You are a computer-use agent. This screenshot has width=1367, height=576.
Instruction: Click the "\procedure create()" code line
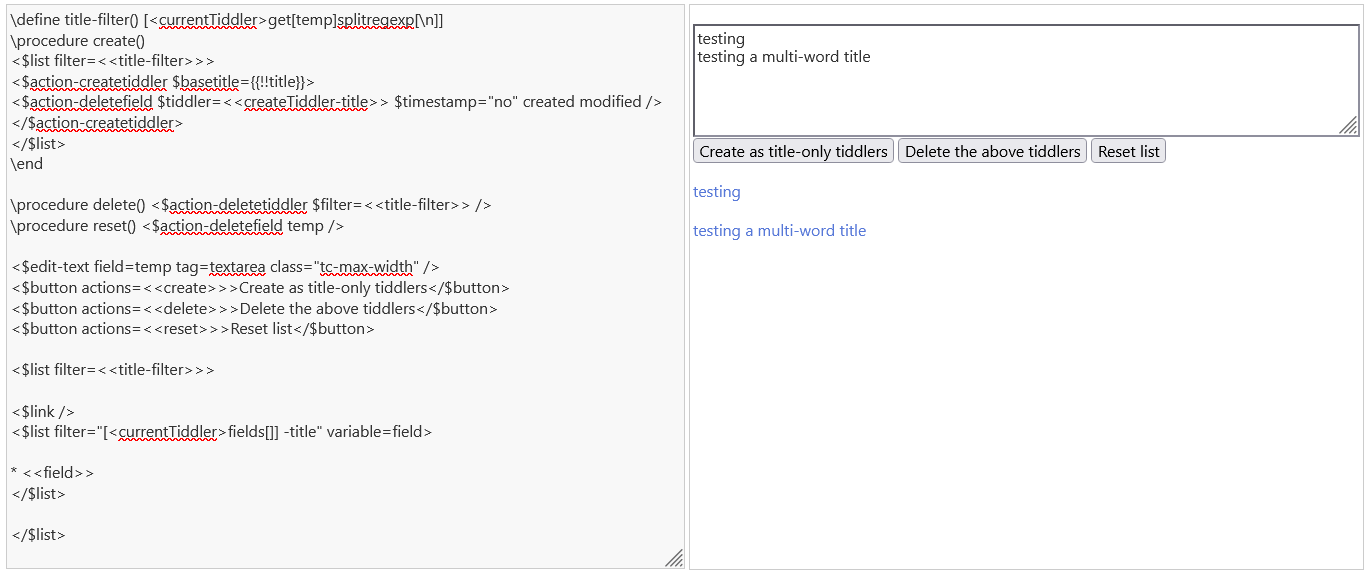pos(78,41)
